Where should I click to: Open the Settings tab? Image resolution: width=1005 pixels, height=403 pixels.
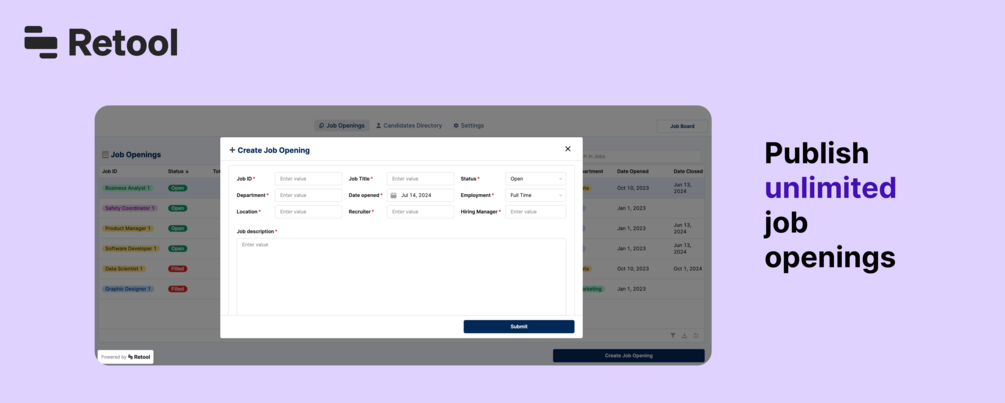tap(469, 126)
